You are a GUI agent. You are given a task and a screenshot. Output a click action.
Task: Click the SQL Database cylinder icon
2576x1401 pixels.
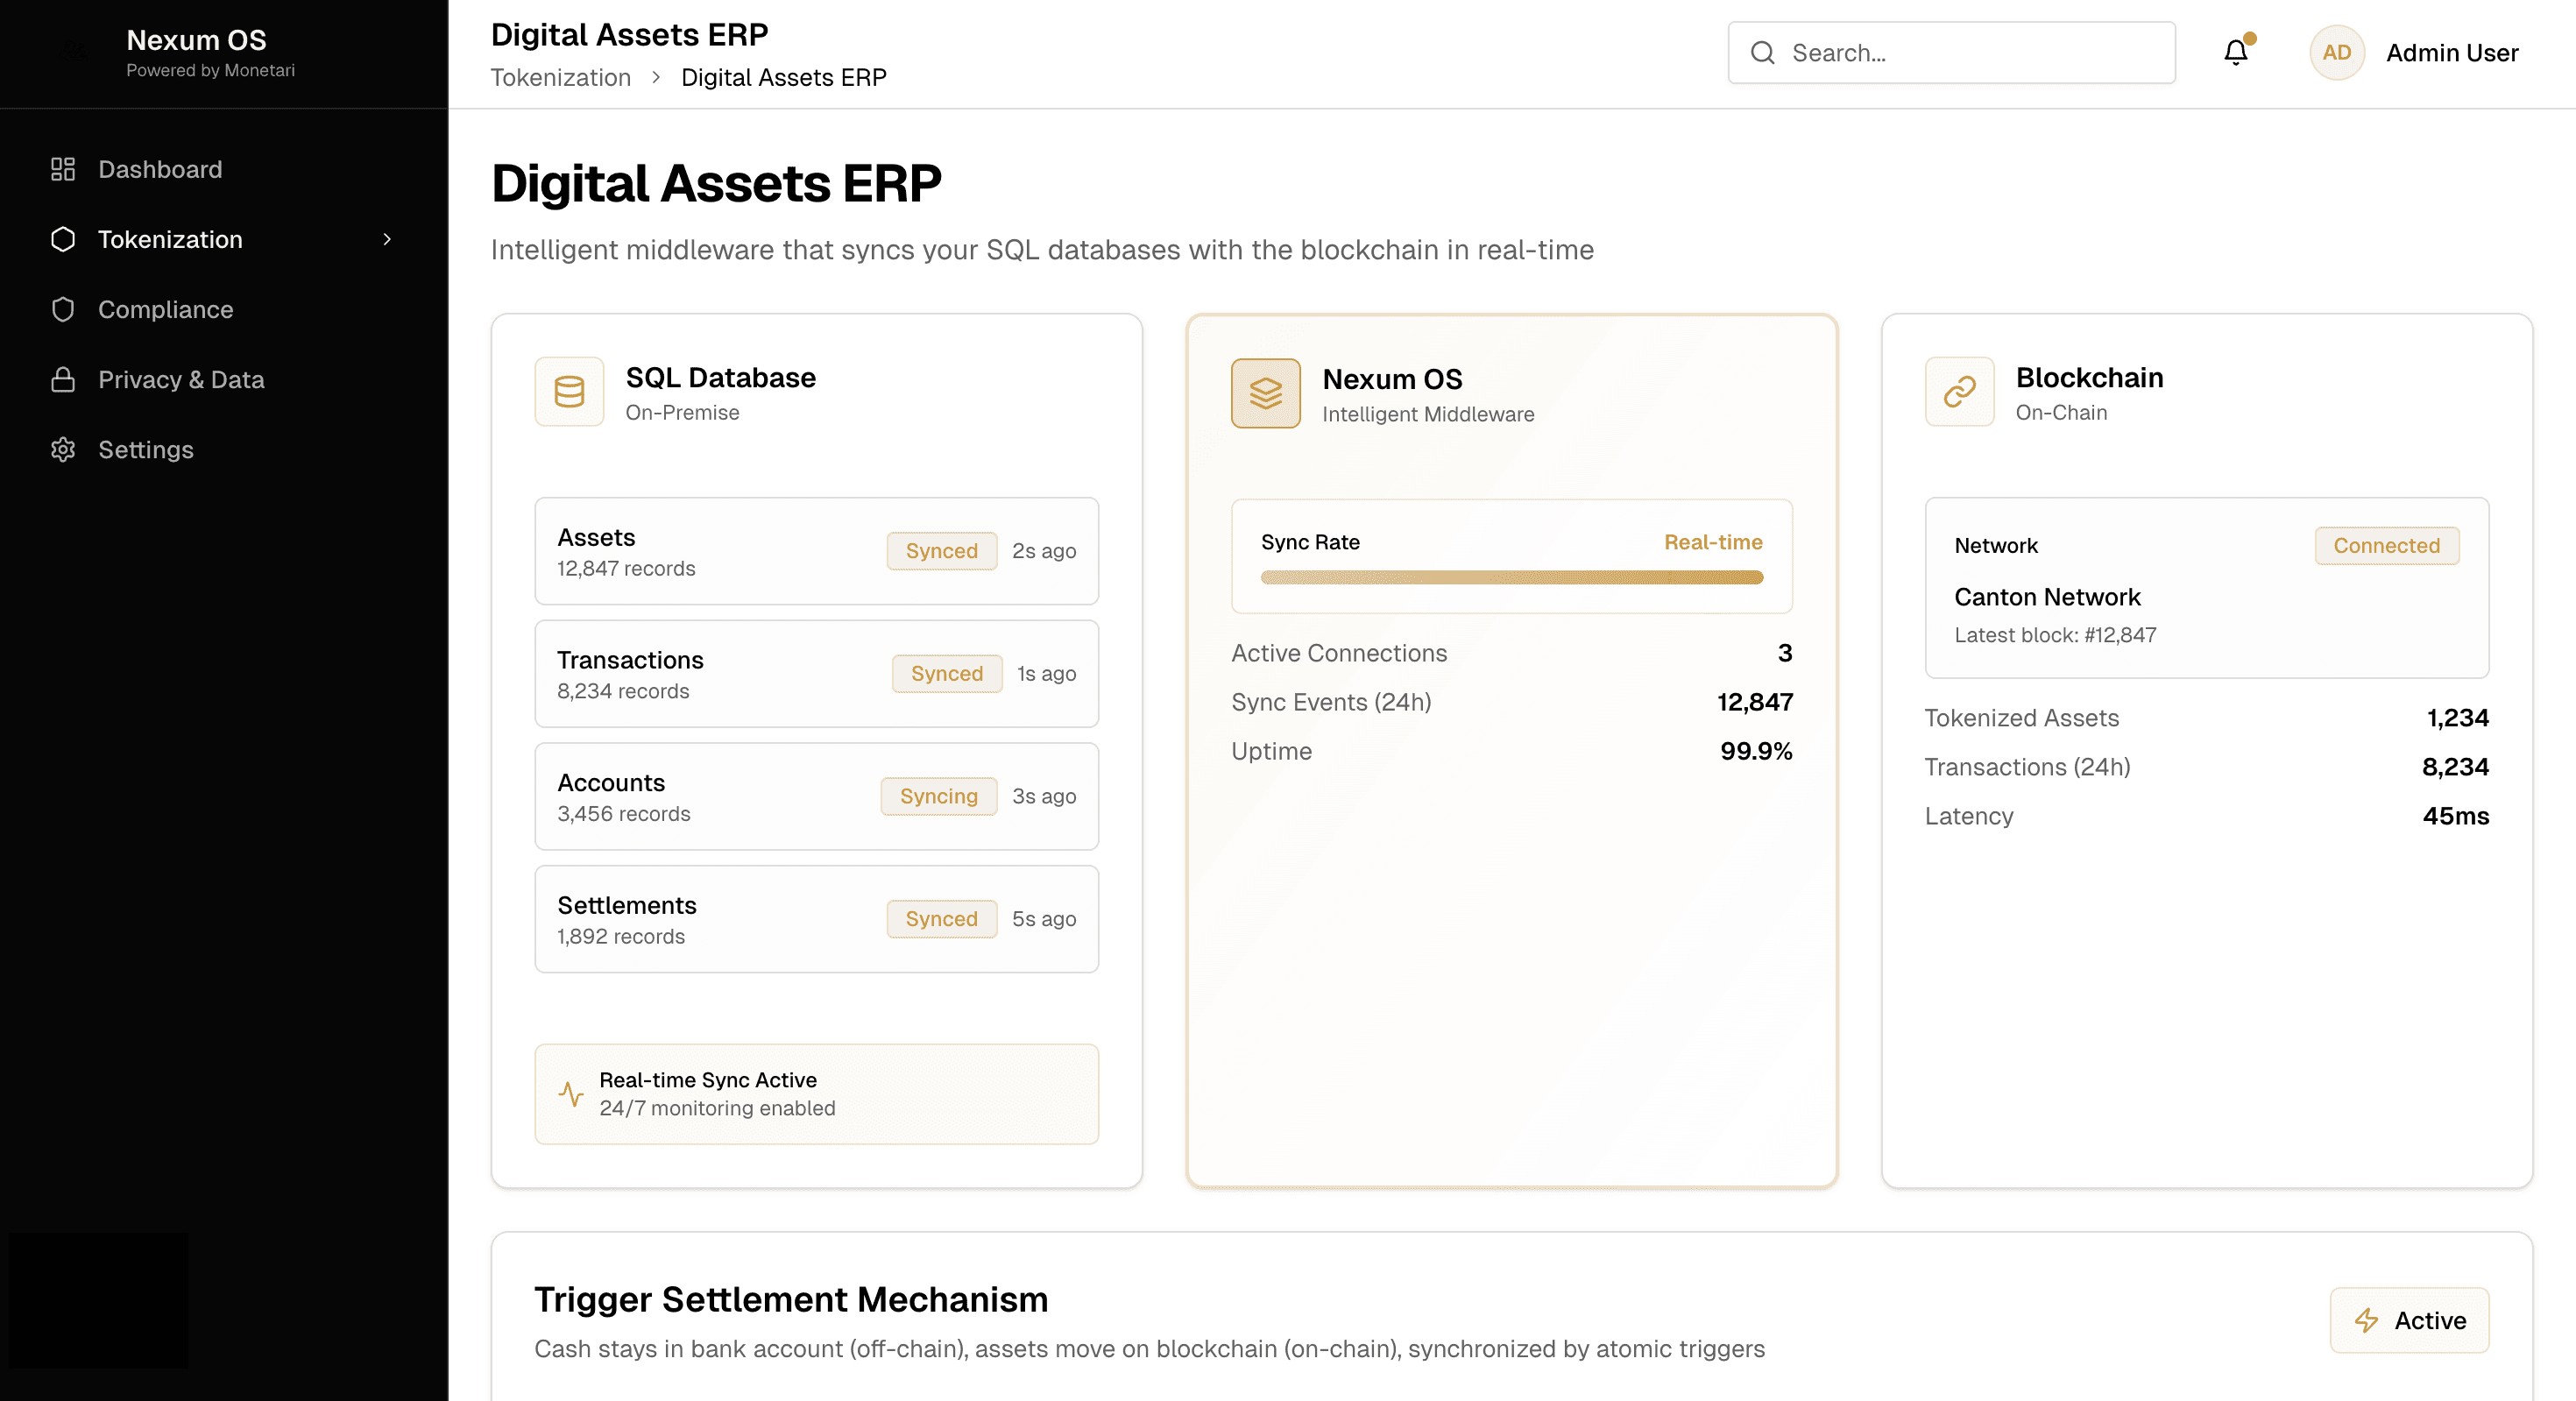568,392
